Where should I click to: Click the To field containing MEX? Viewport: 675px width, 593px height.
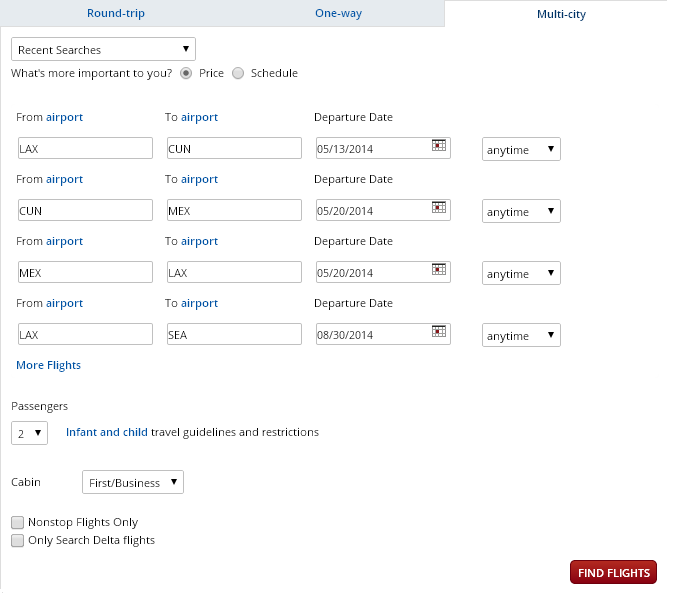pos(234,210)
